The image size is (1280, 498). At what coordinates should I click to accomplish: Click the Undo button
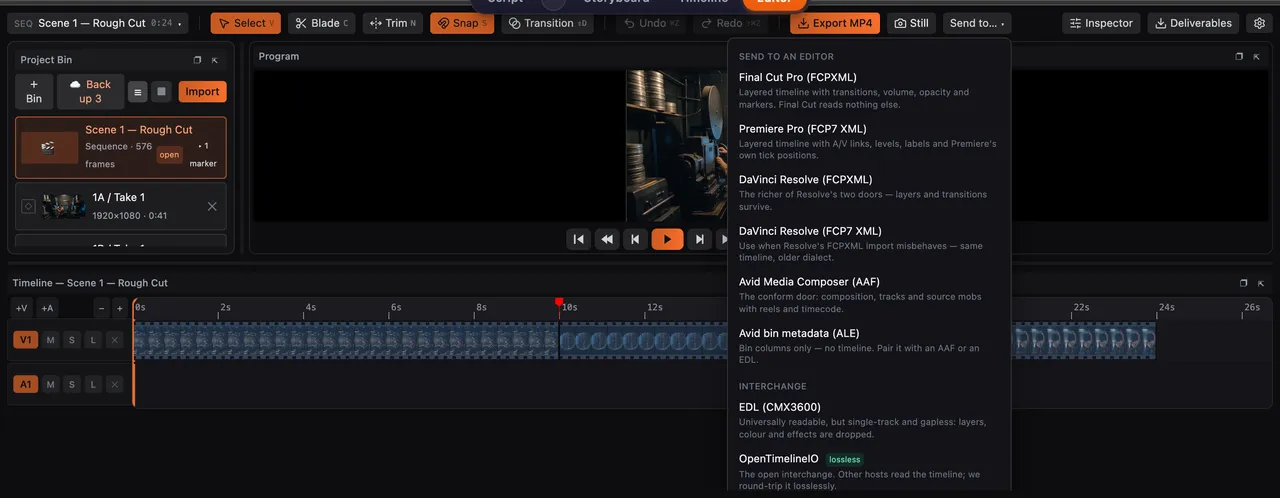tap(650, 23)
